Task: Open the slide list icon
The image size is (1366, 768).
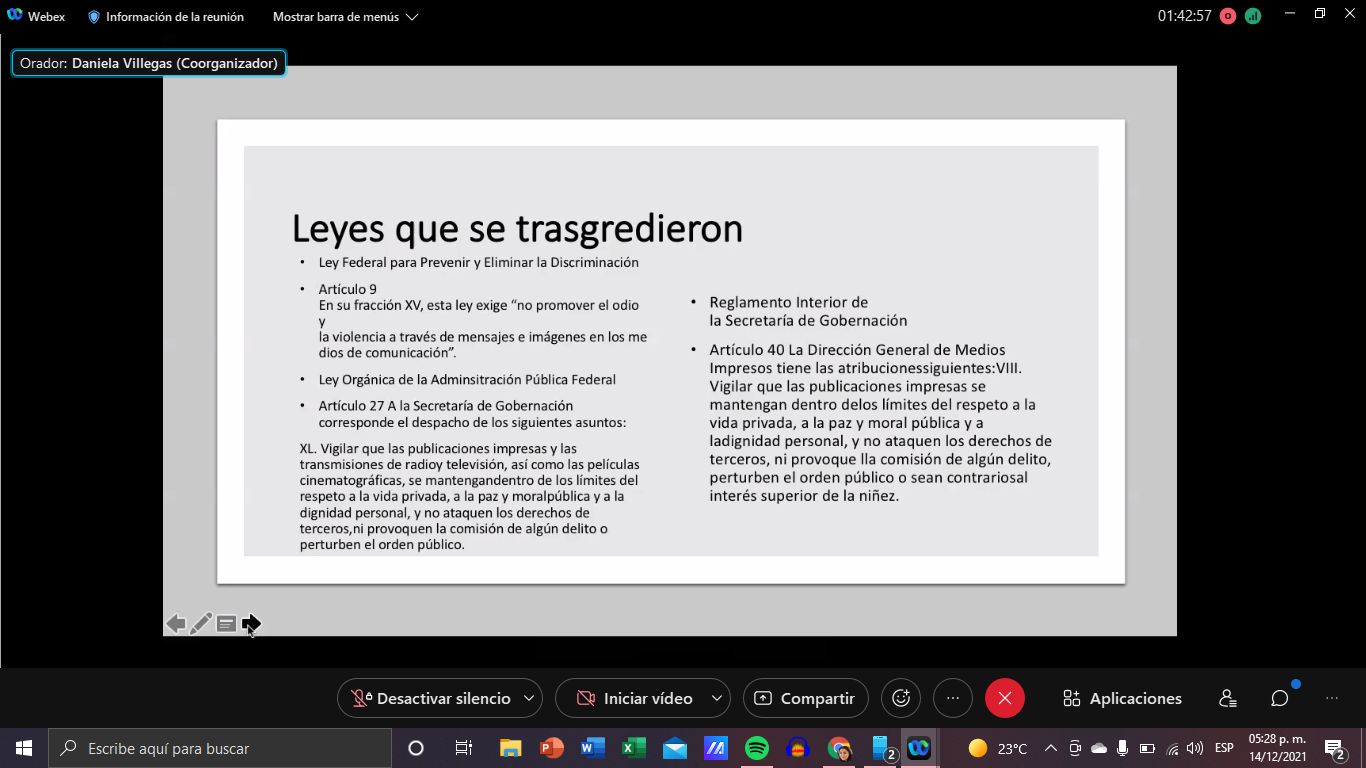Action: [x=226, y=624]
